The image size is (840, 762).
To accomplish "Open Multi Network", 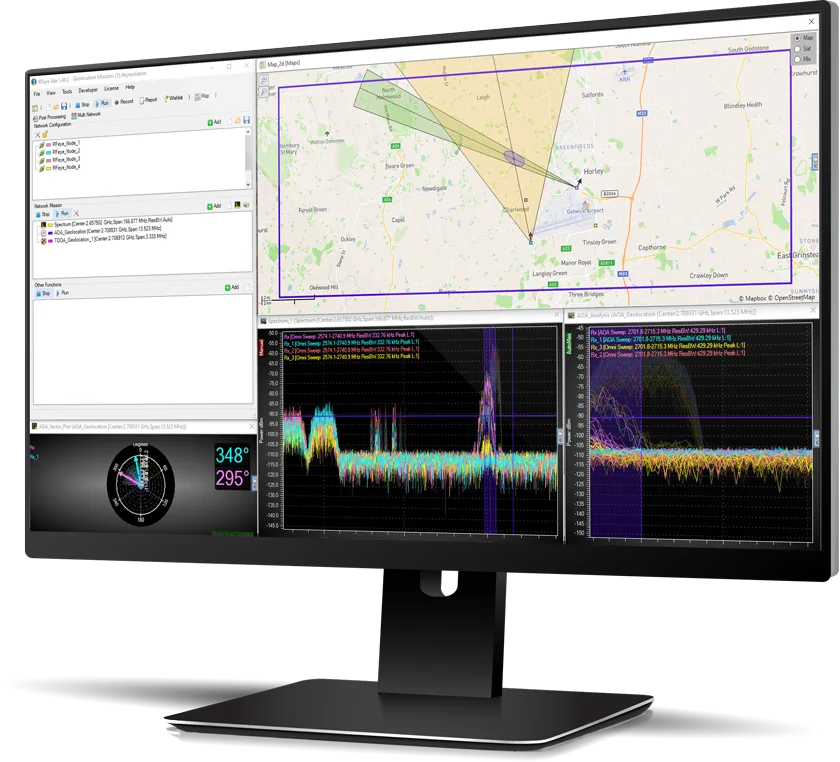I will coord(86,115).
